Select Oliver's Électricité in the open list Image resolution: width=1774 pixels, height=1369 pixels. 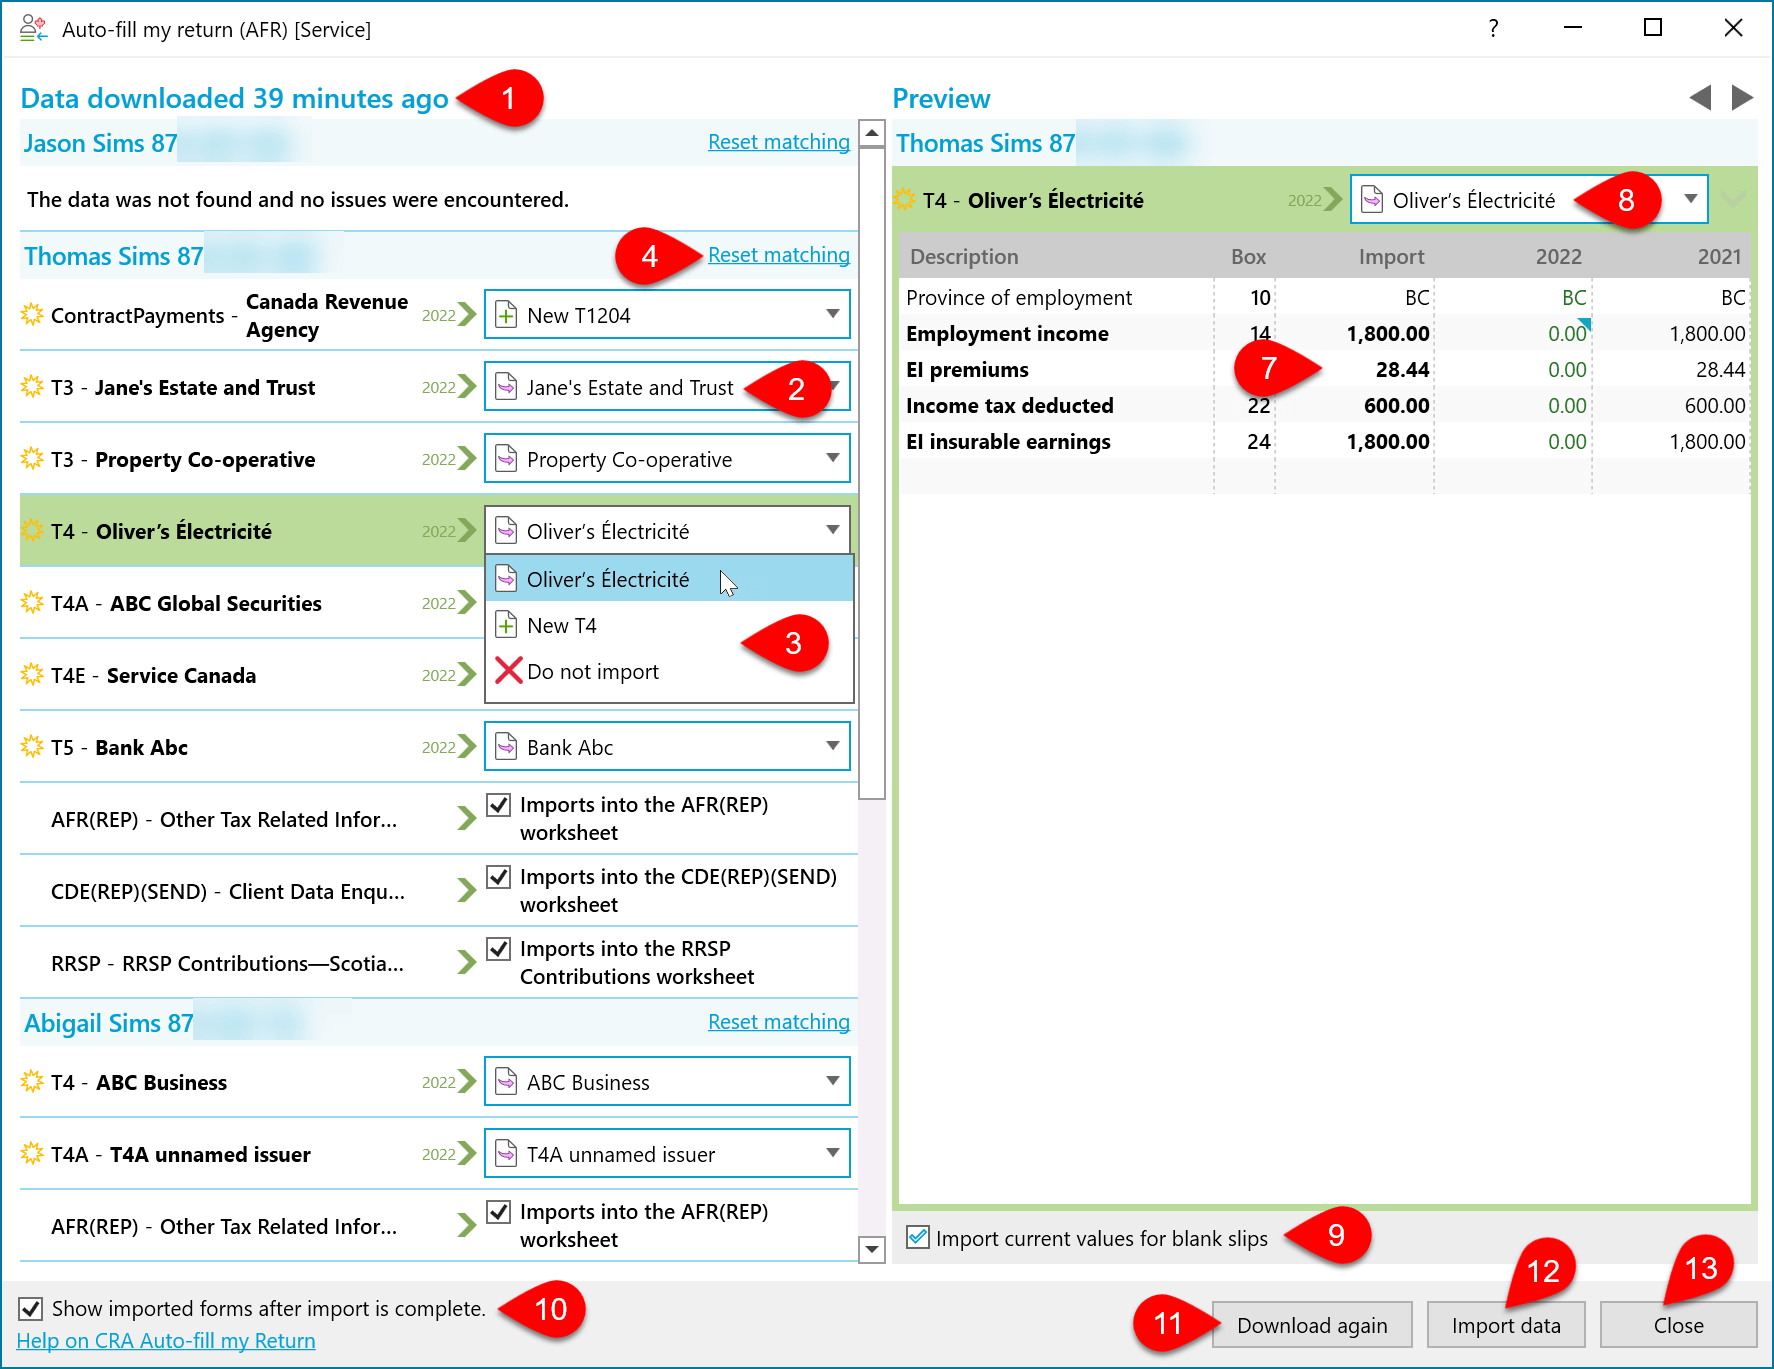[669, 579]
